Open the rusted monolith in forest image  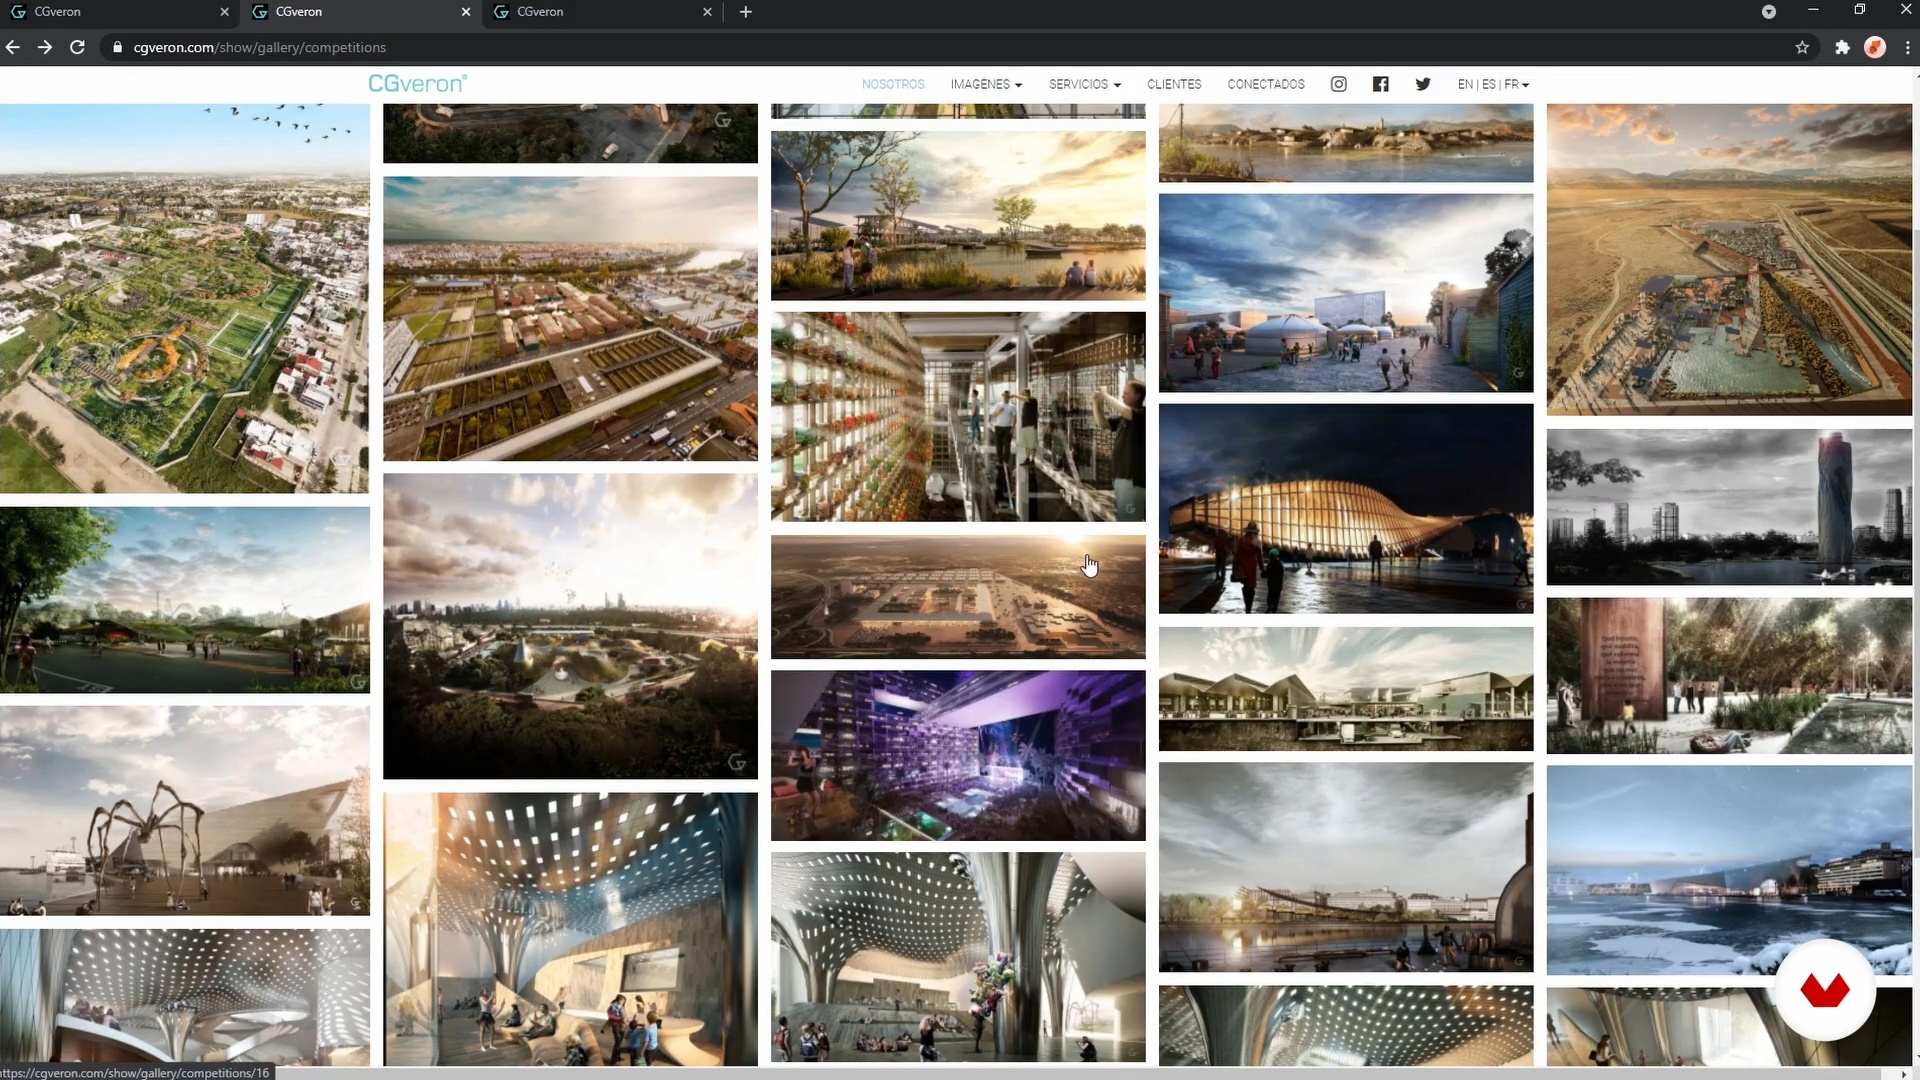tap(1729, 676)
